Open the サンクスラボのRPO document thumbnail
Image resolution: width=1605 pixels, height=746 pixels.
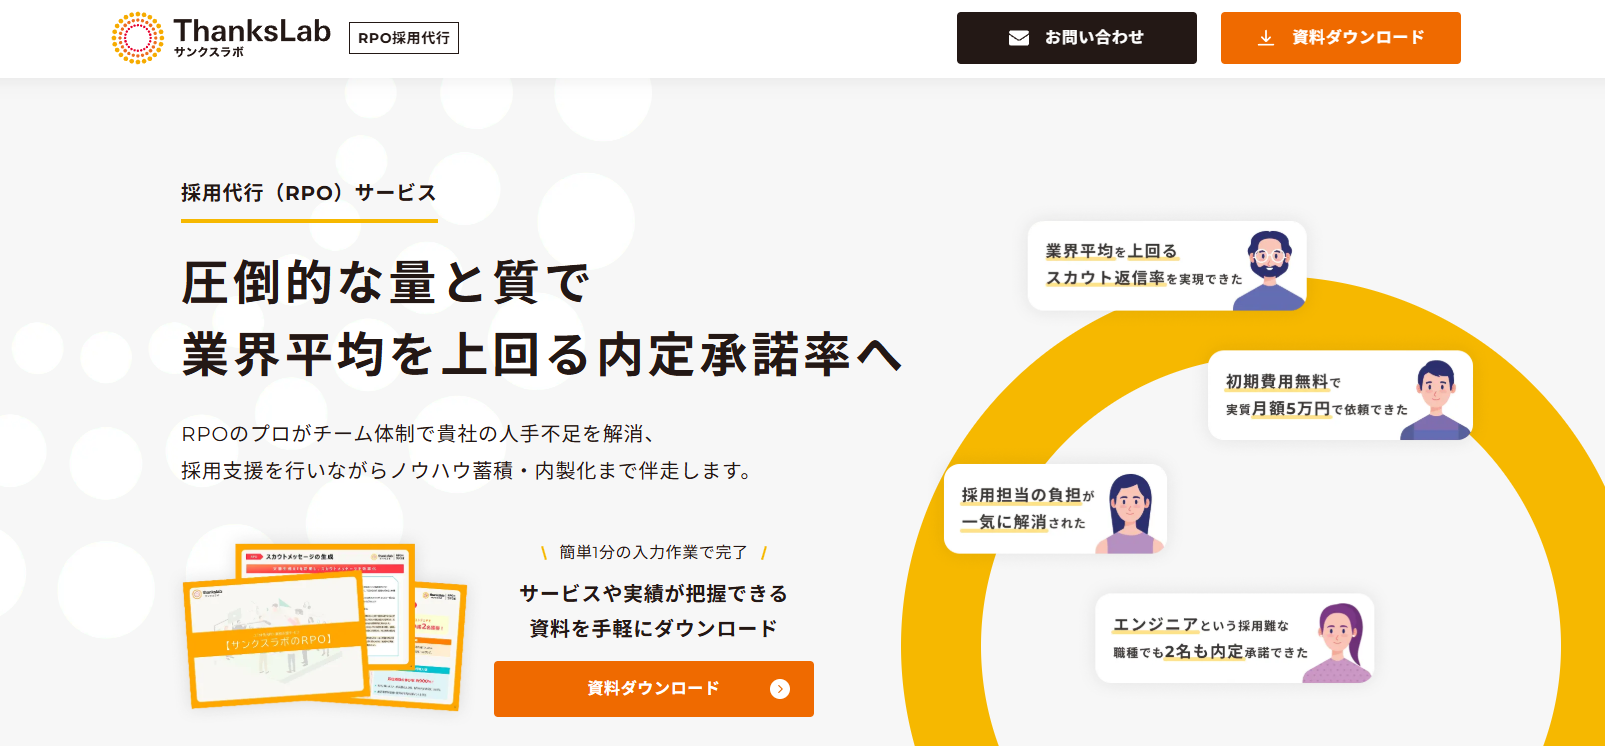277,640
